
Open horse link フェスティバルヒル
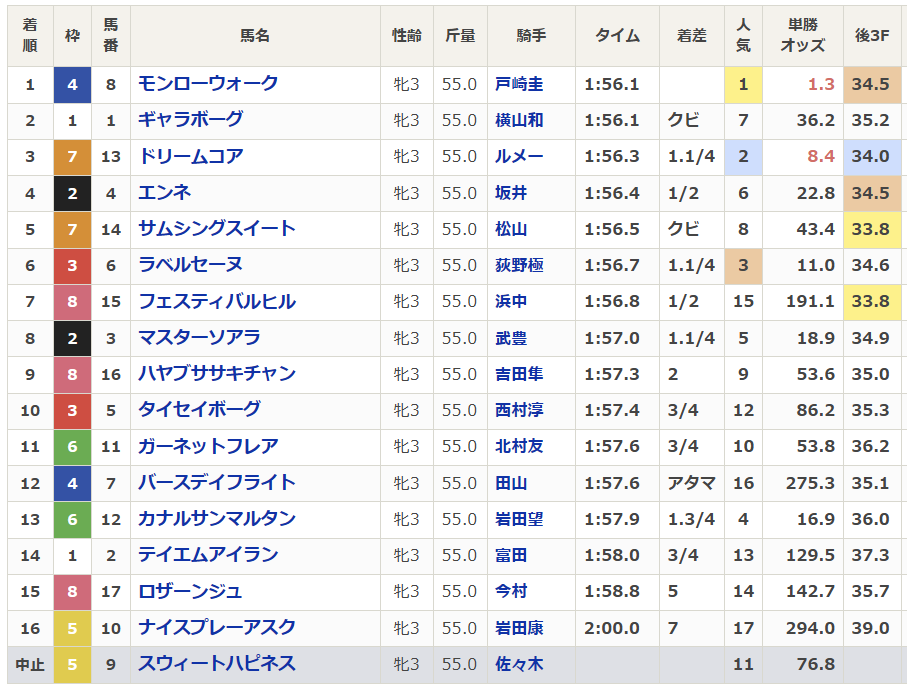(x=217, y=301)
